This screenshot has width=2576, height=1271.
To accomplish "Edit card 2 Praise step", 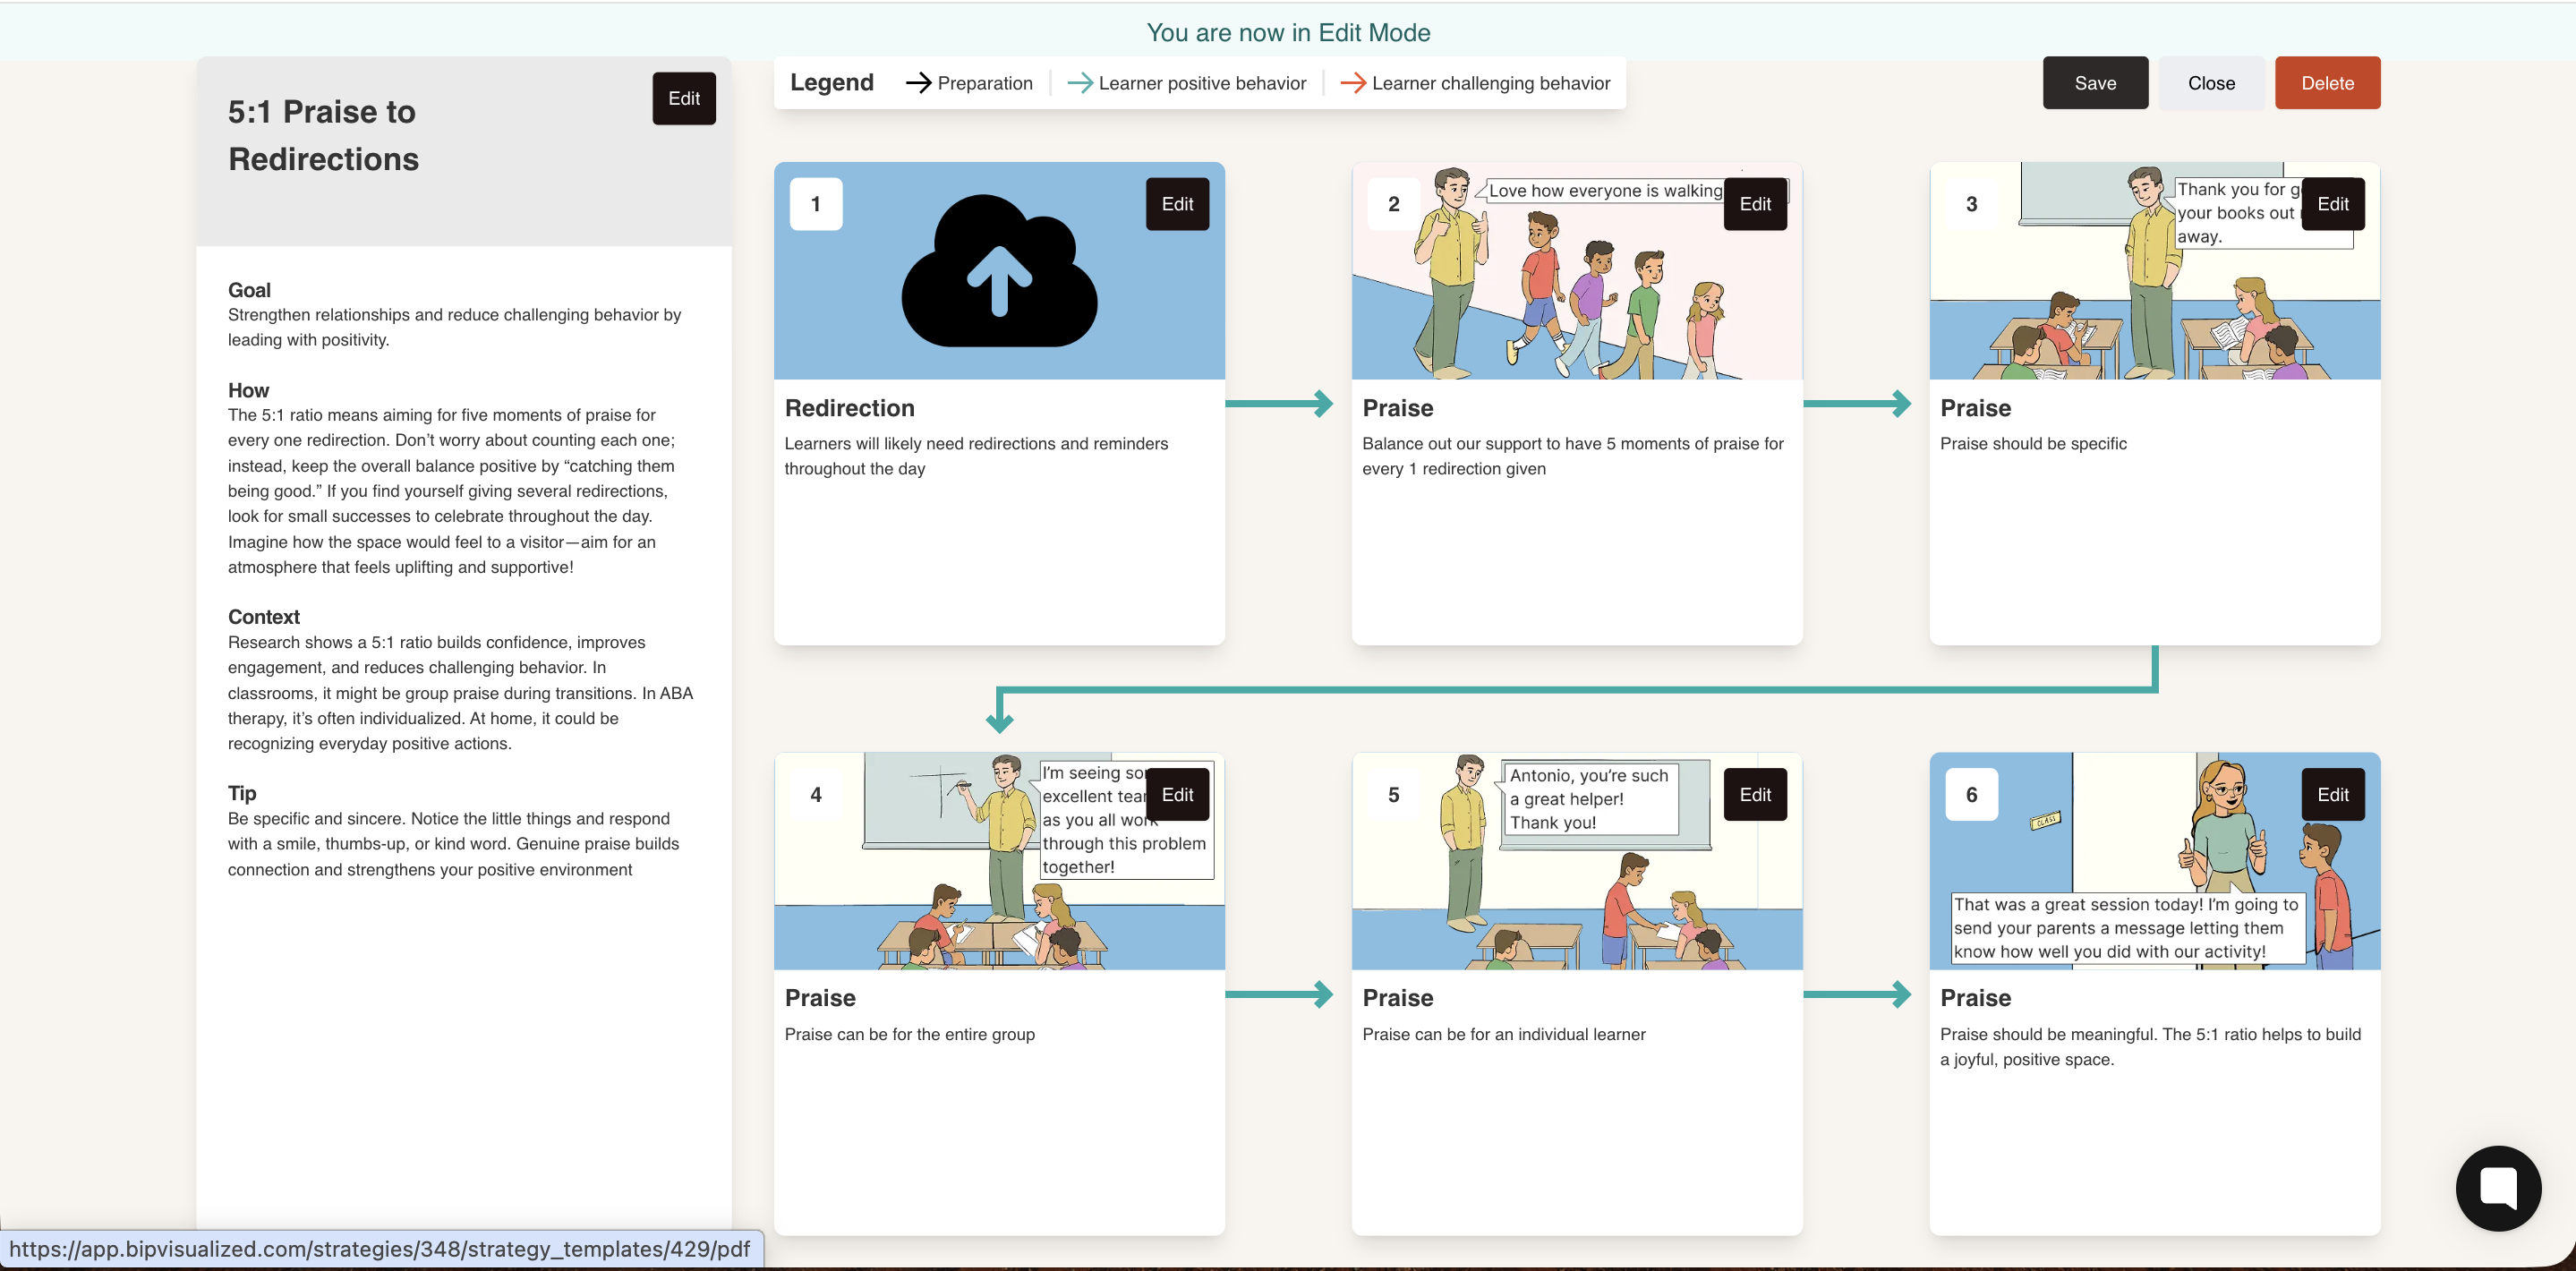I will pyautogui.click(x=1754, y=204).
